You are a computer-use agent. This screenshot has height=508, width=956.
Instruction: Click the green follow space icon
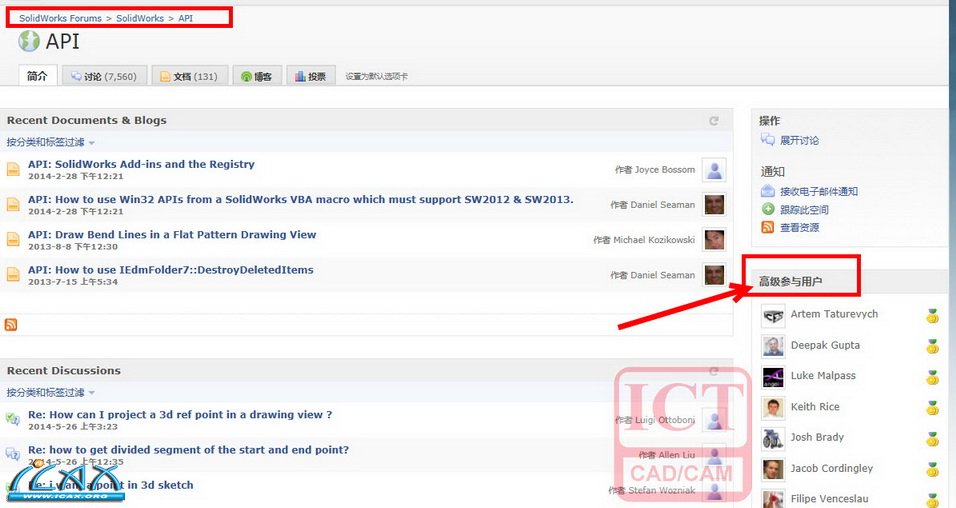coord(768,209)
